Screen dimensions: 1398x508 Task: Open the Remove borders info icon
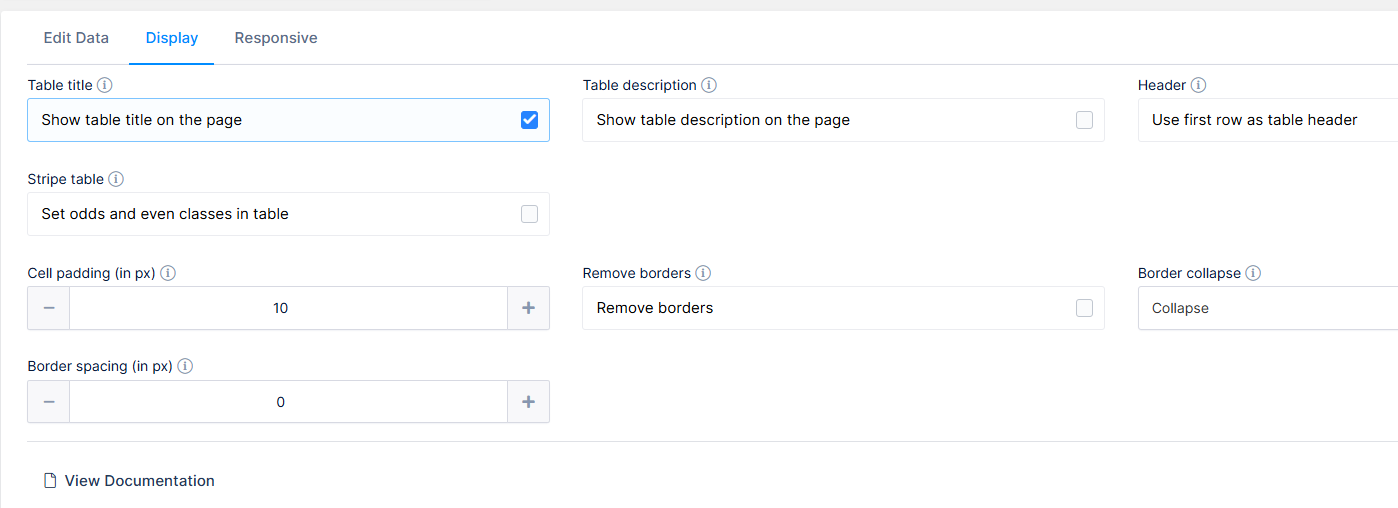tap(703, 273)
